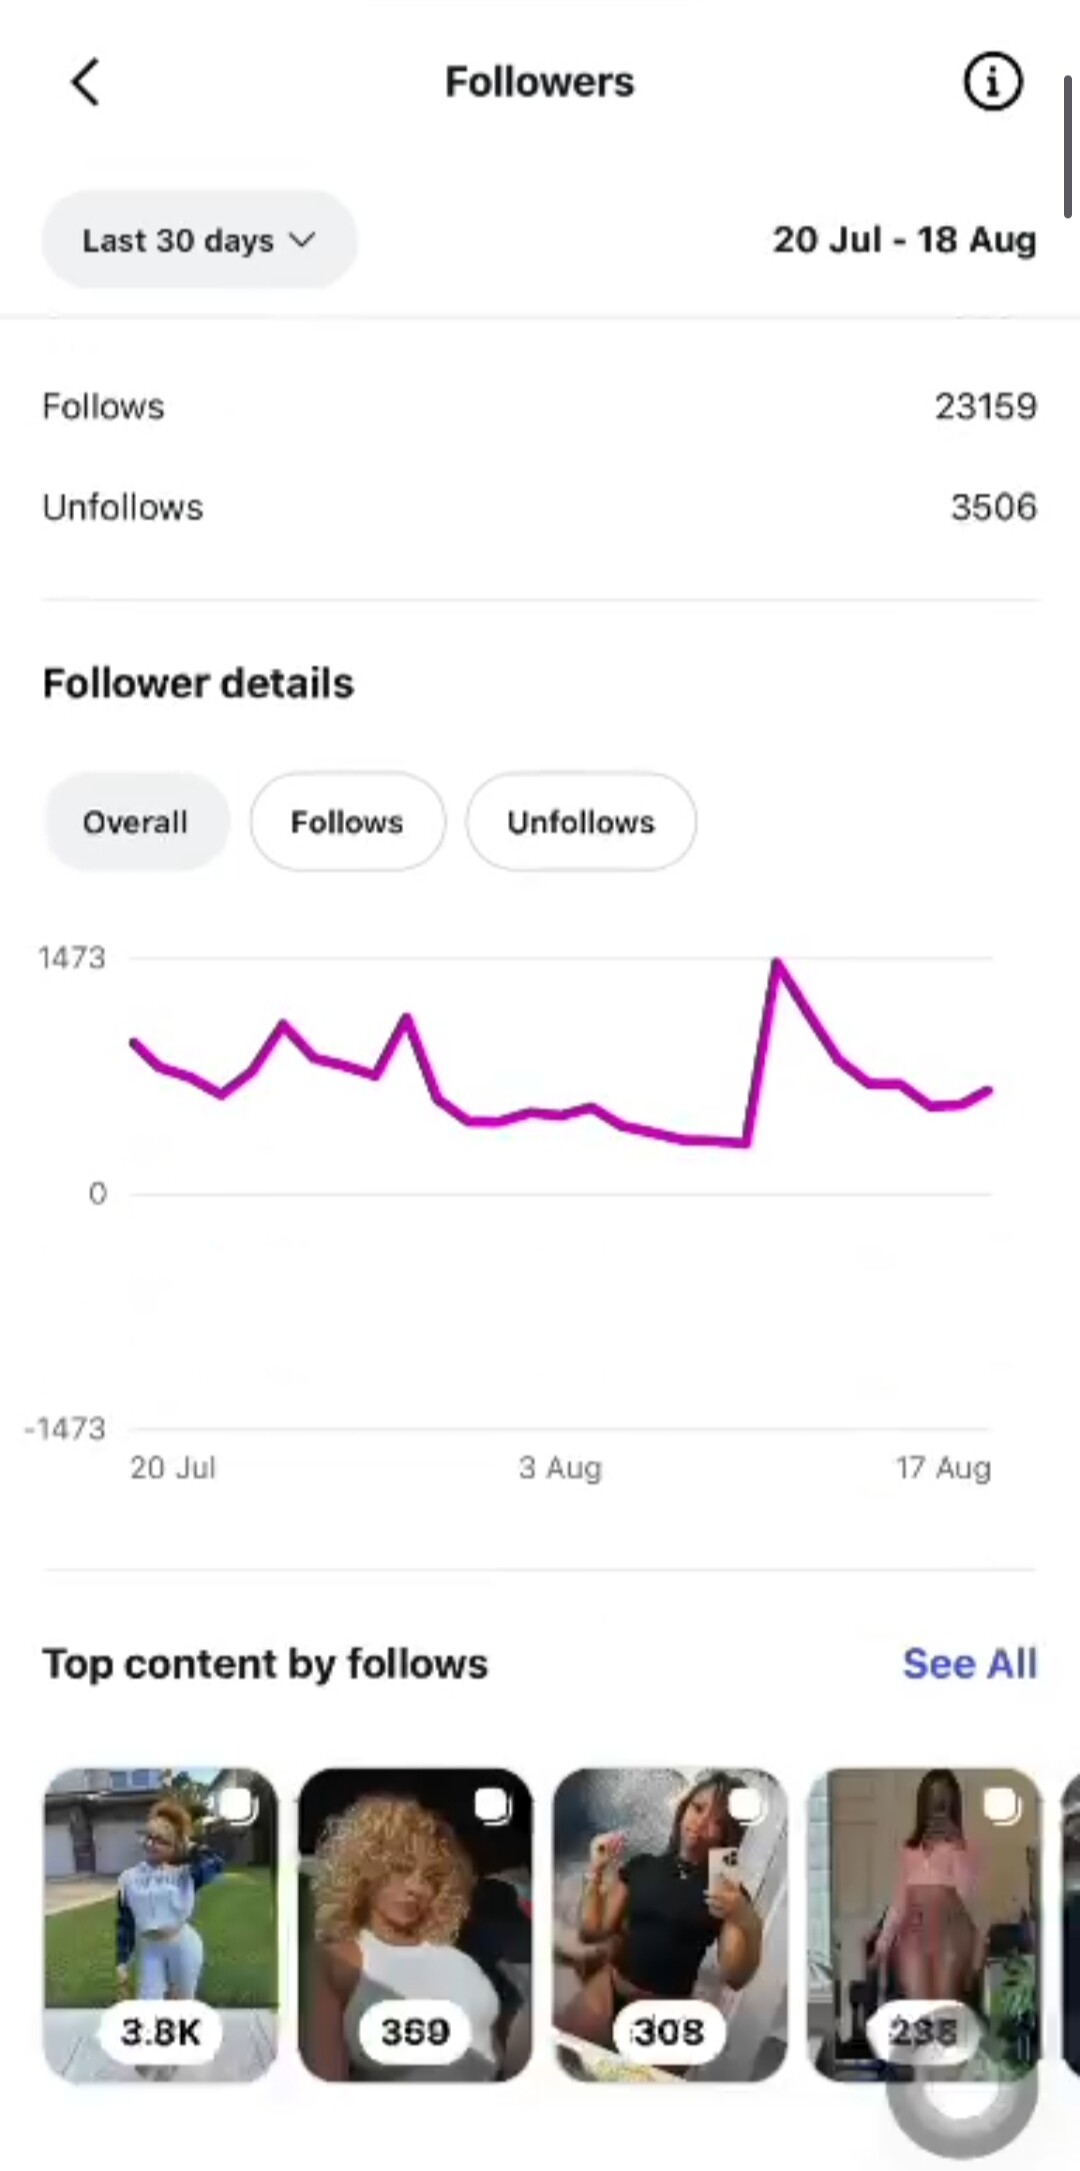Viewport: 1080px width, 2171px height.
Task: Tap the peak point of follower chart
Action: tap(777, 963)
